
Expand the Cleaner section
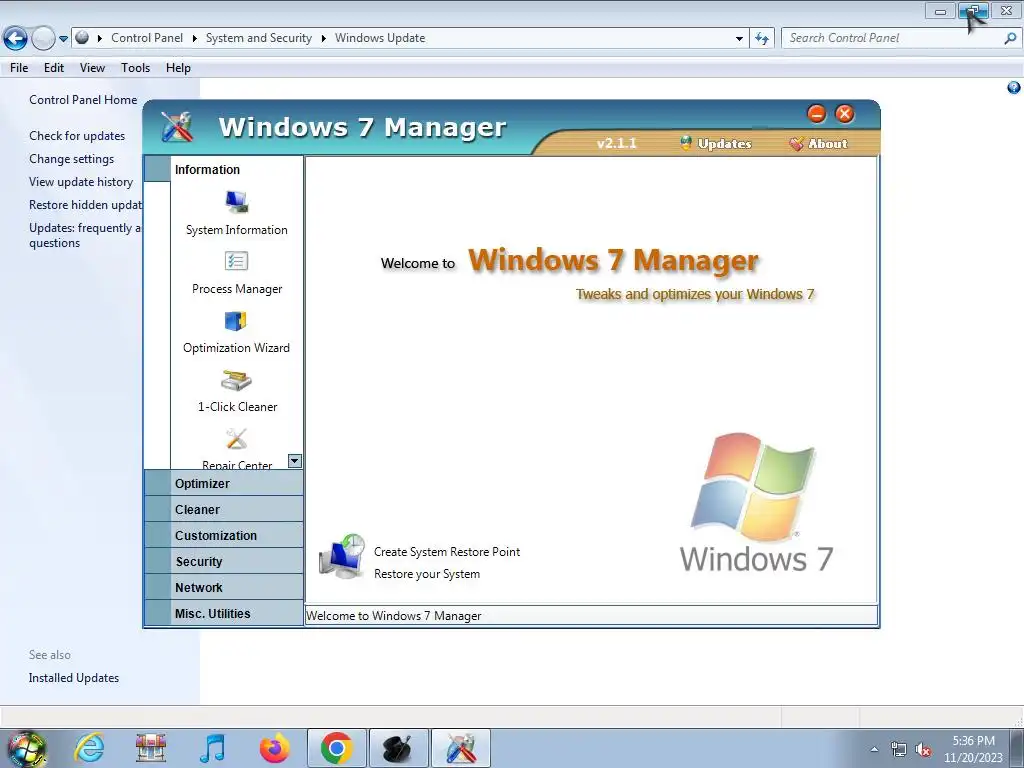(x=223, y=509)
